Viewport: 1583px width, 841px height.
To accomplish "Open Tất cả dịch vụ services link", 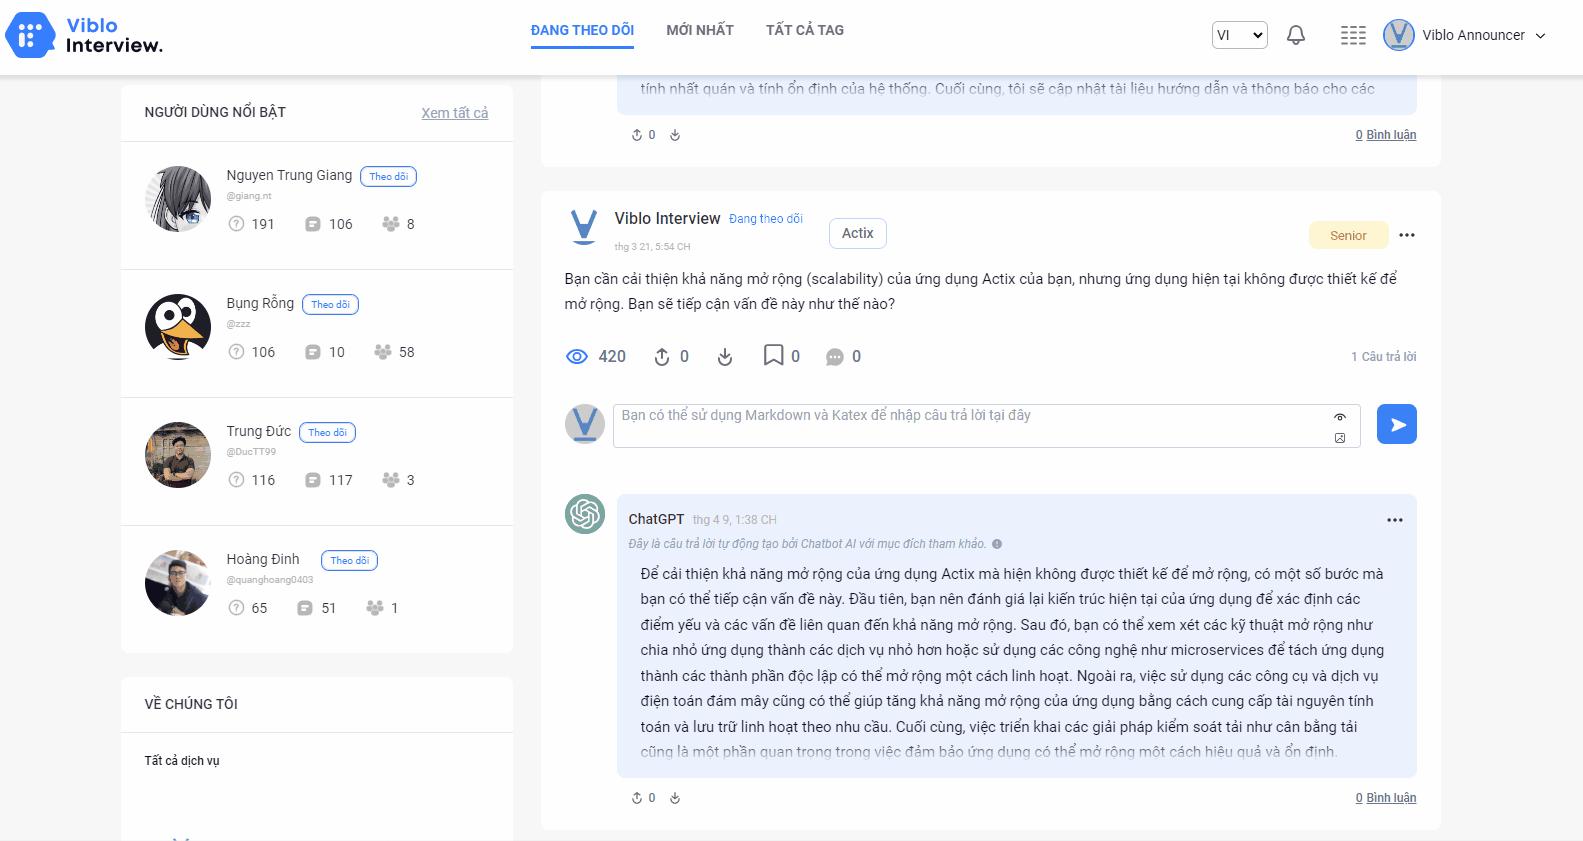I will (182, 761).
